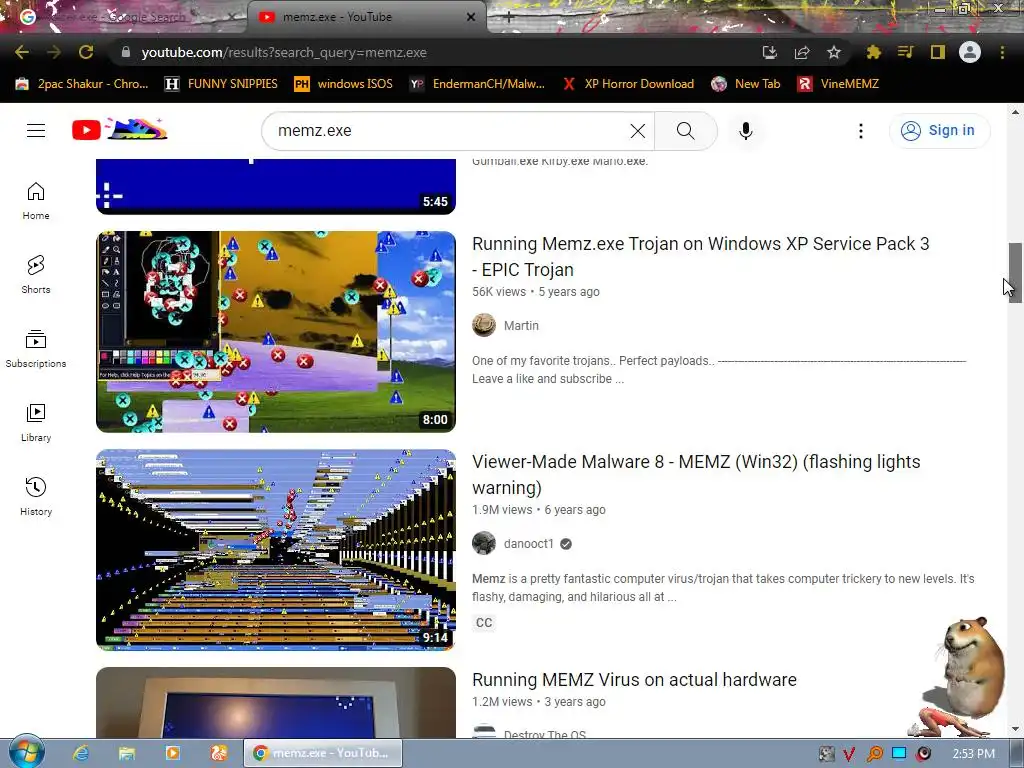This screenshot has width=1024, height=768.
Task: Open the 2pac Shakur bookmark
Action: tap(82, 84)
